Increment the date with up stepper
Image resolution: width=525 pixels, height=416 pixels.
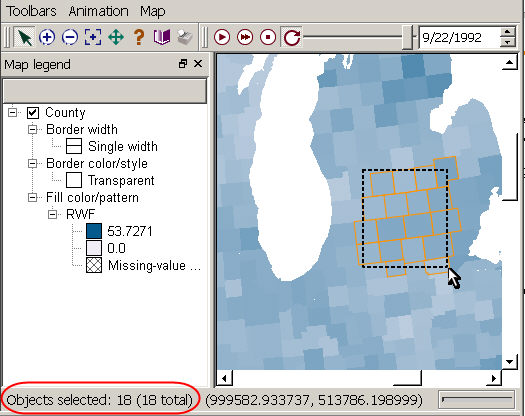coord(508,32)
